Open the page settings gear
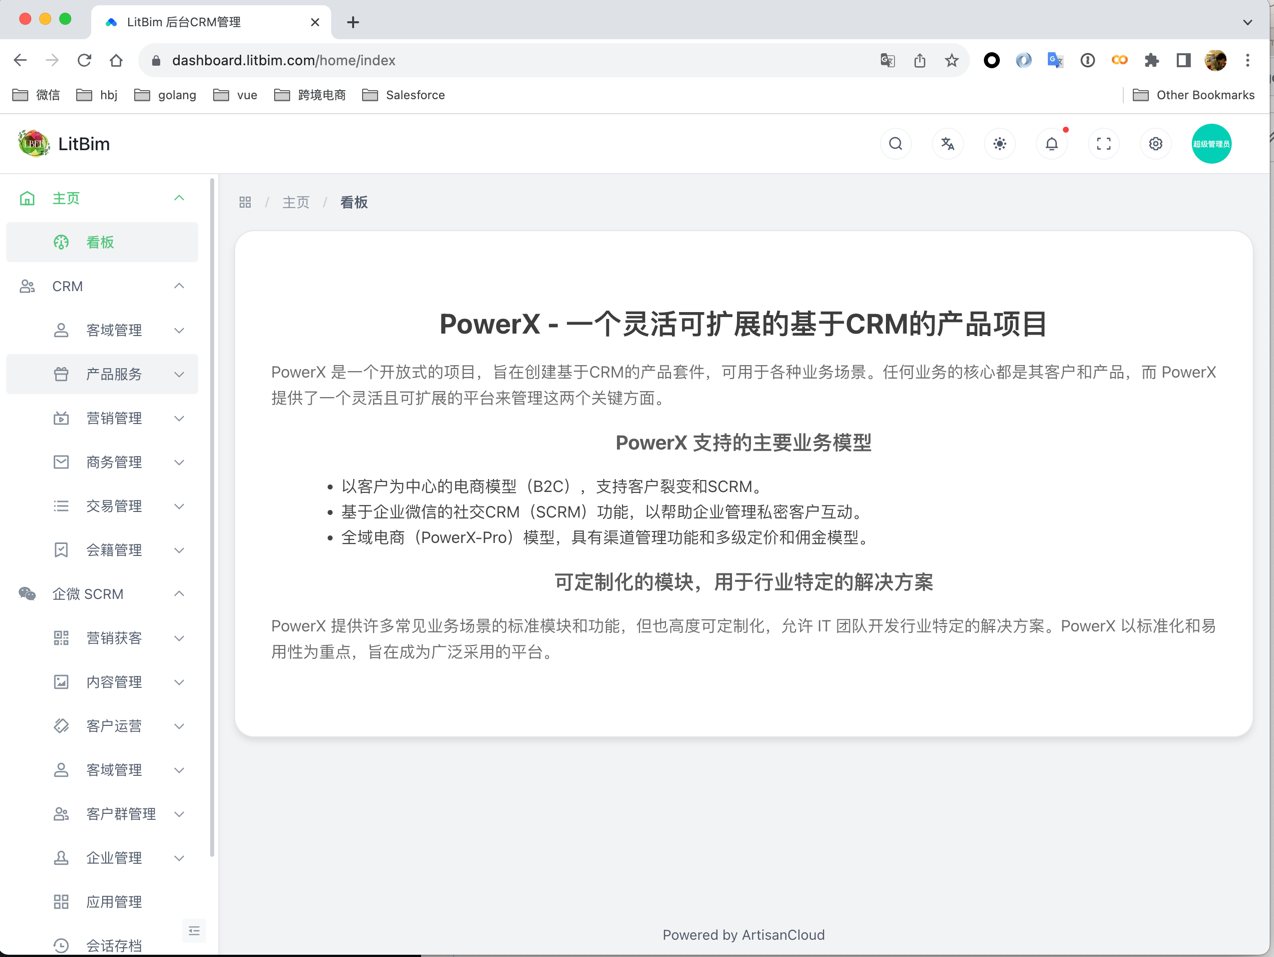The height and width of the screenshot is (957, 1274). click(1156, 144)
